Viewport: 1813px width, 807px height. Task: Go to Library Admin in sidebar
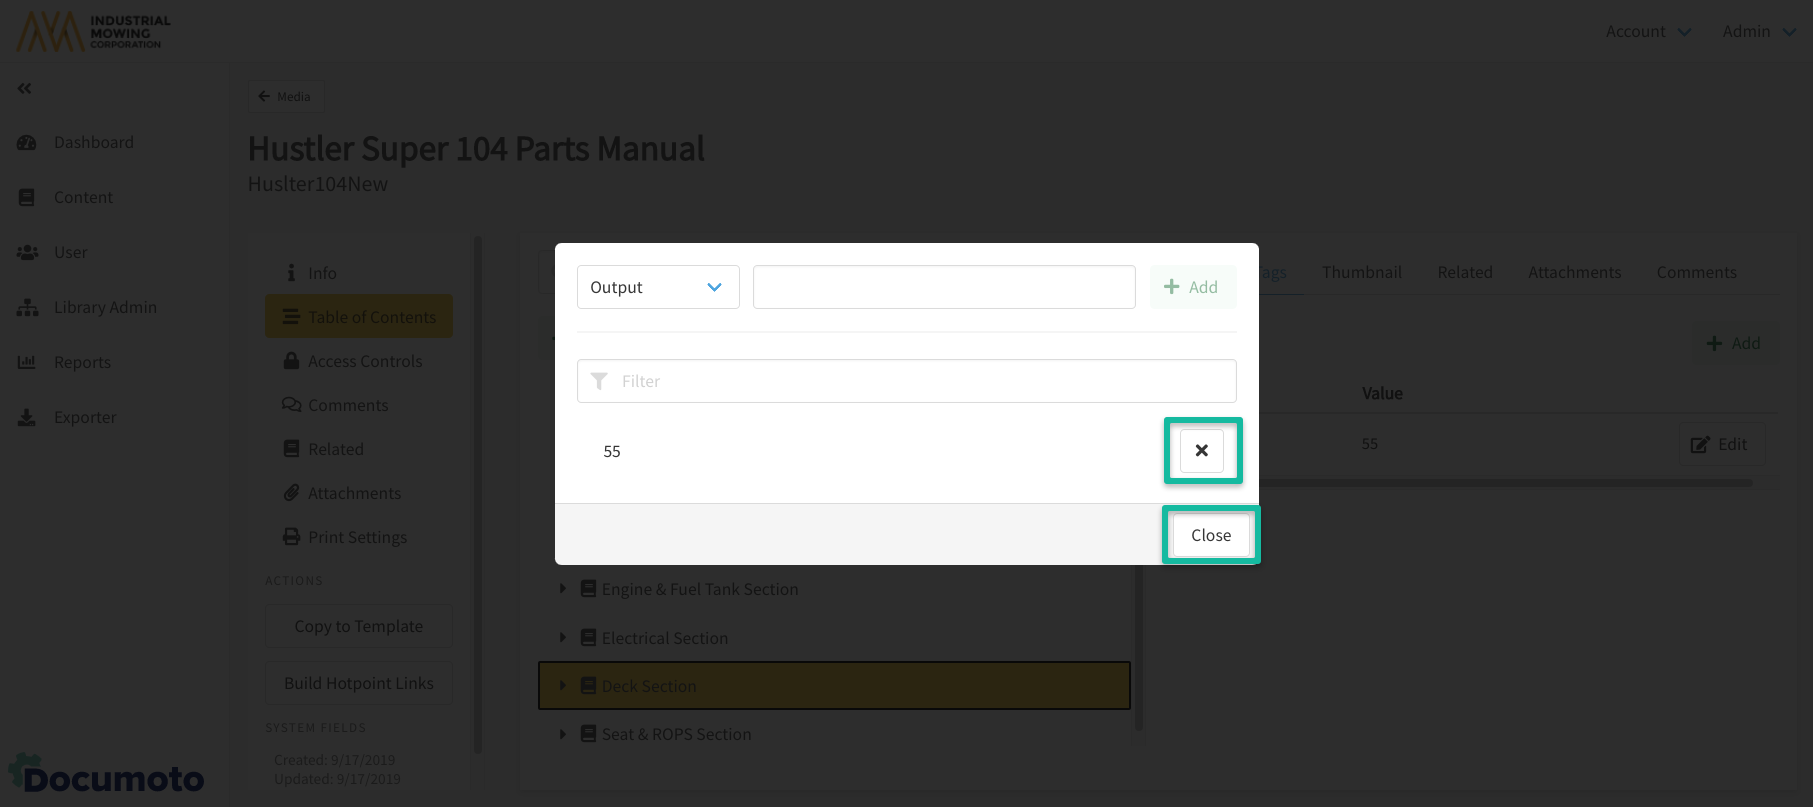point(105,307)
